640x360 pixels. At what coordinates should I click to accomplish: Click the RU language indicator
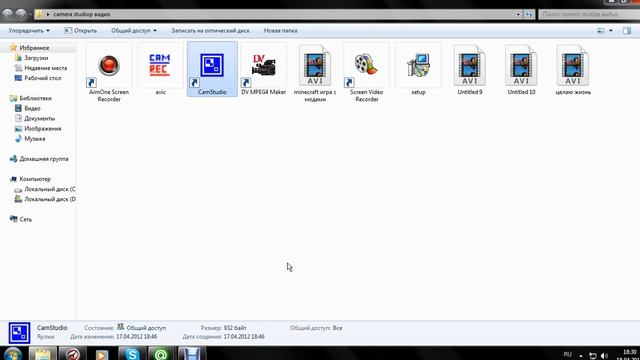(567, 354)
